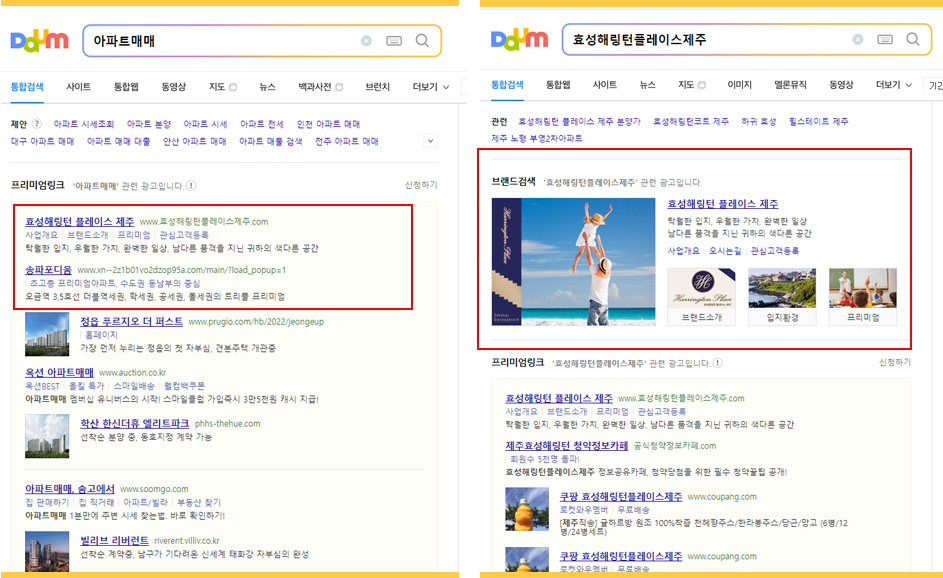Viewport: 943px width, 578px height.
Task: Click the 오시는길 link in brand search
Action: [725, 251]
